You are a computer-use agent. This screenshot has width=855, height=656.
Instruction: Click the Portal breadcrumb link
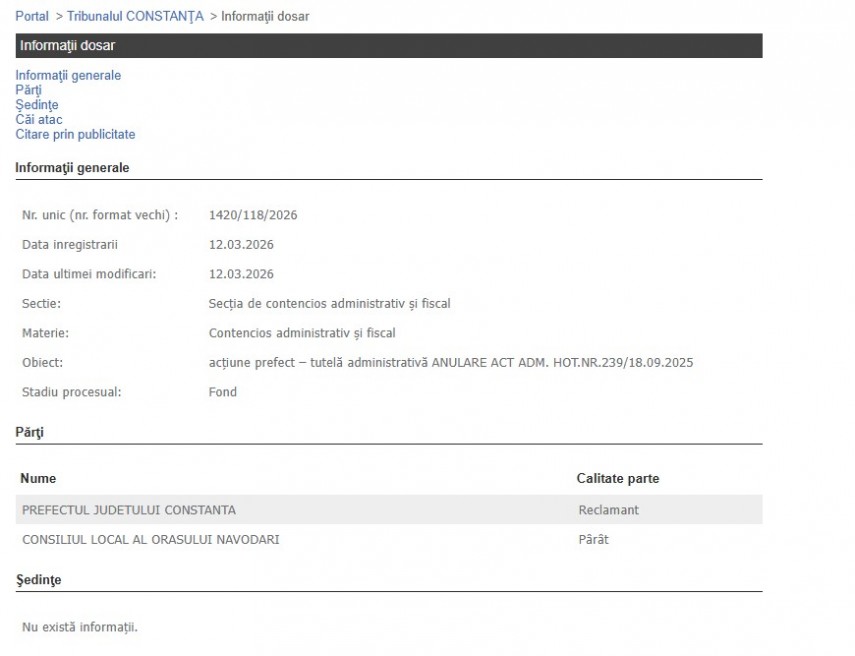(32, 16)
